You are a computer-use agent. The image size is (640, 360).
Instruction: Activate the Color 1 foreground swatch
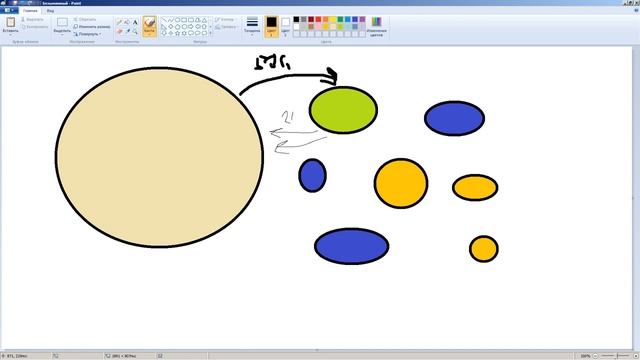(271, 27)
